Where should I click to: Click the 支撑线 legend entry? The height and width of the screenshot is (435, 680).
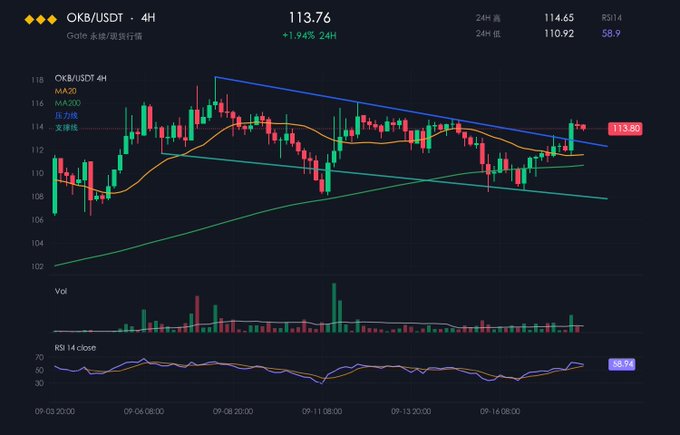pos(66,128)
